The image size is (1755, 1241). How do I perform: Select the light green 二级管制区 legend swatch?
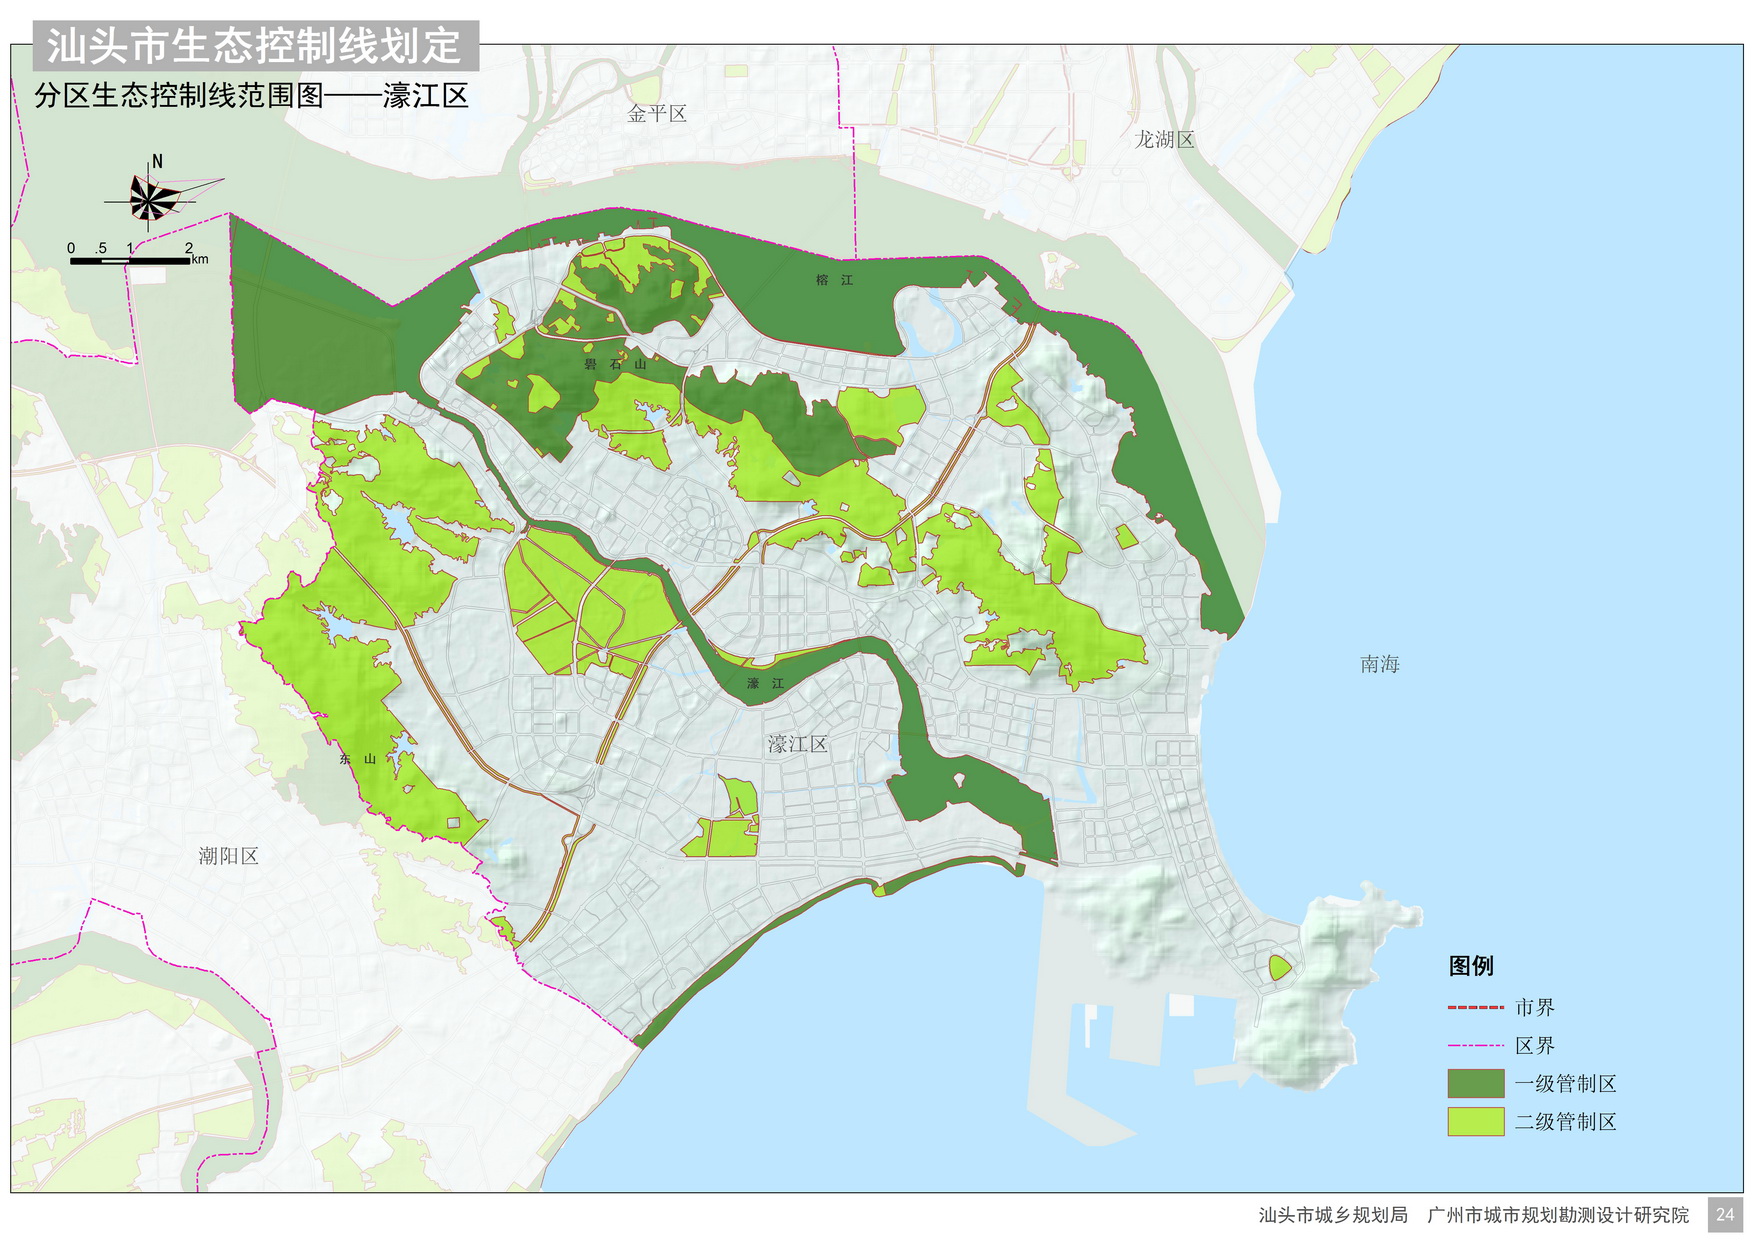coord(1475,1122)
